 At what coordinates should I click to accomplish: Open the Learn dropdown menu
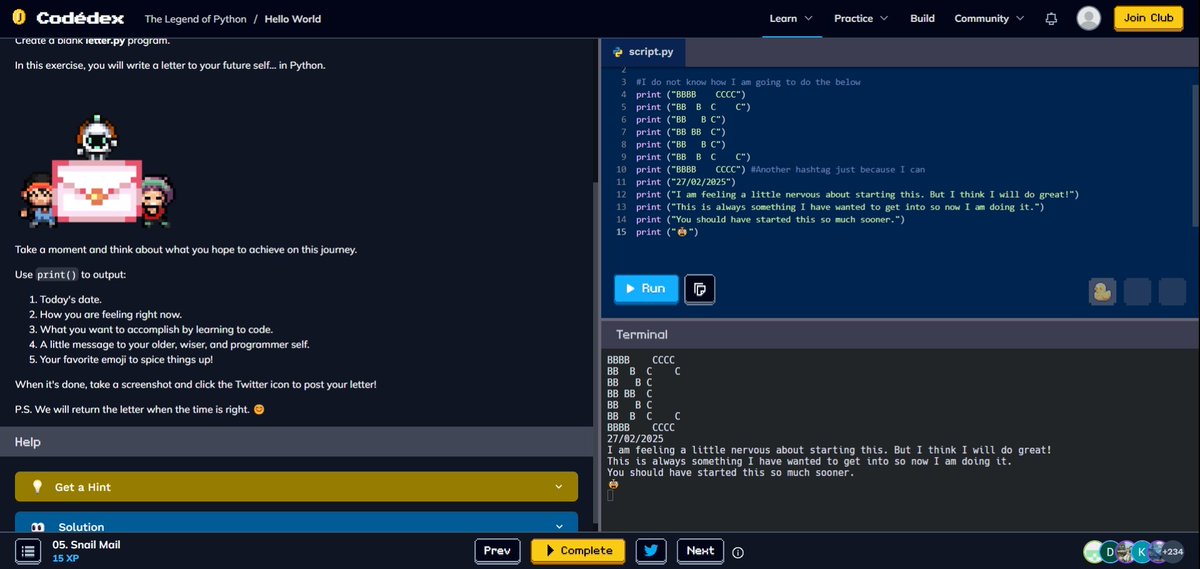tap(790, 18)
